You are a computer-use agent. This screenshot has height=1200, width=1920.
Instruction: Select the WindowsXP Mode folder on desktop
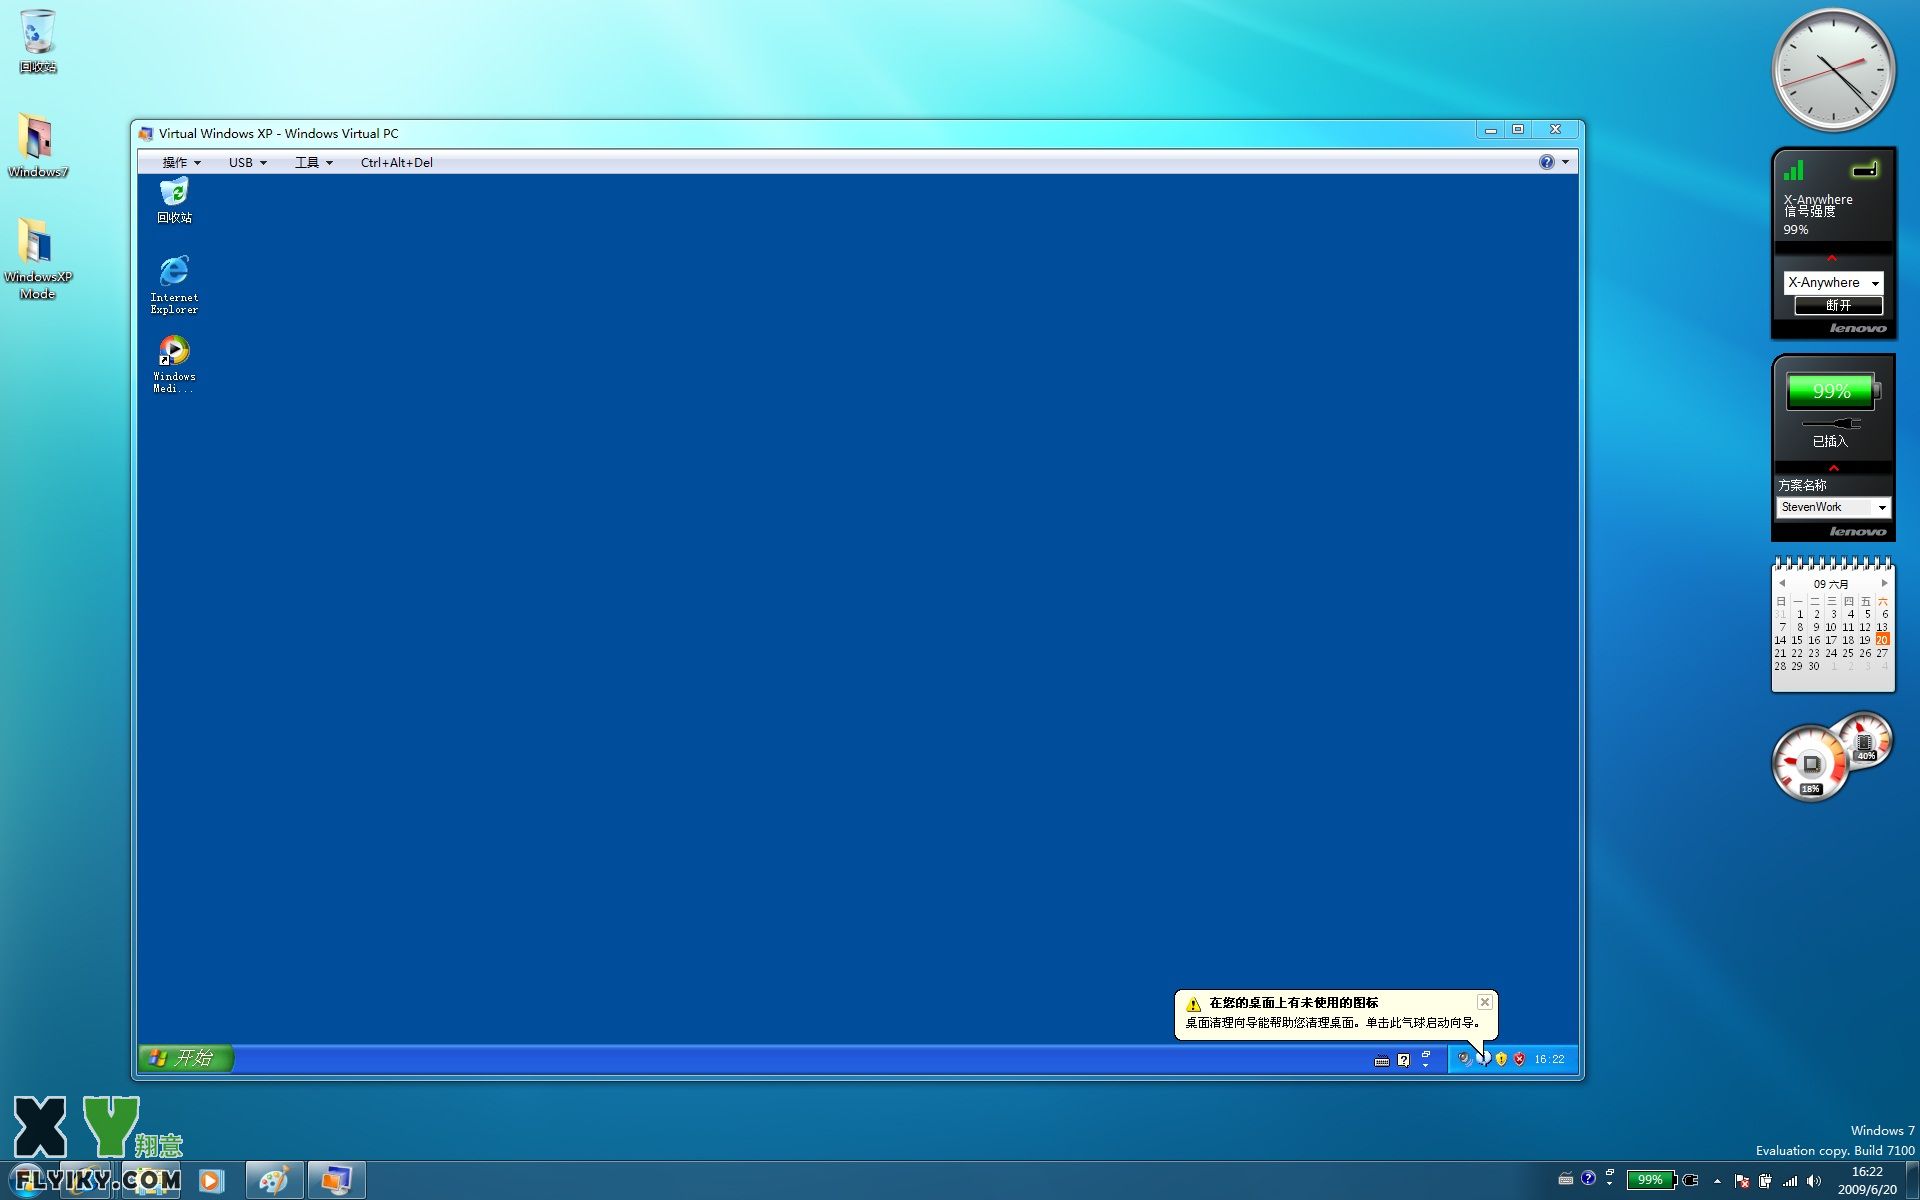38,258
